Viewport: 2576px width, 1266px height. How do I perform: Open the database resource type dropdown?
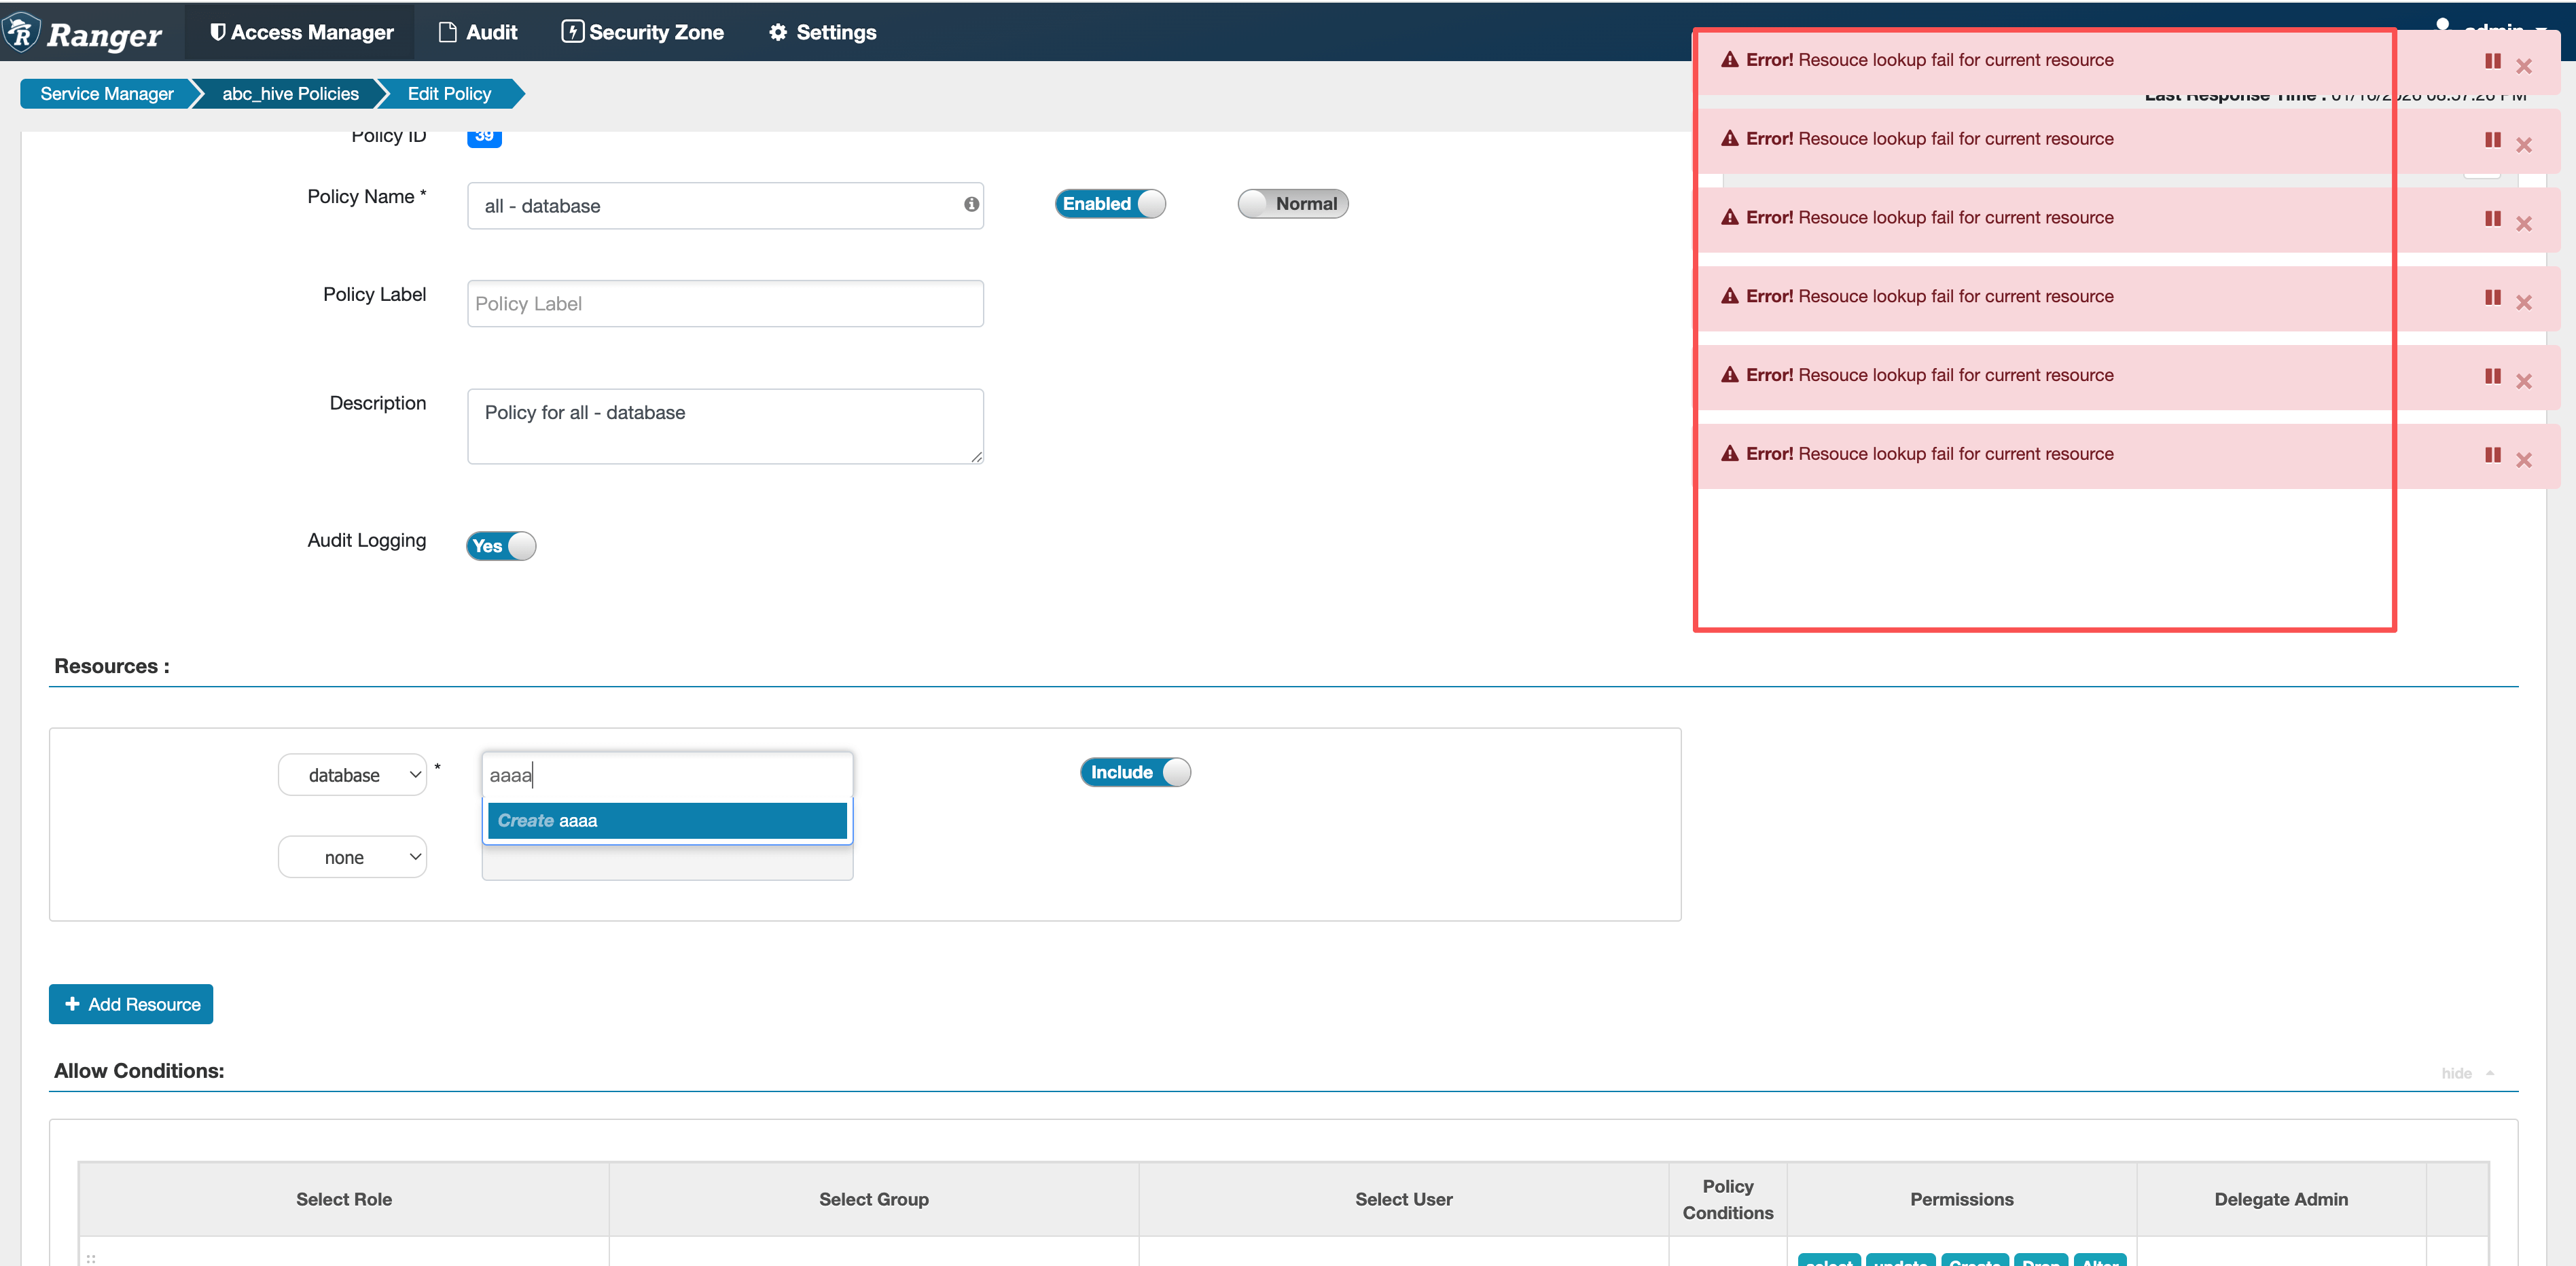pyautogui.click(x=353, y=775)
